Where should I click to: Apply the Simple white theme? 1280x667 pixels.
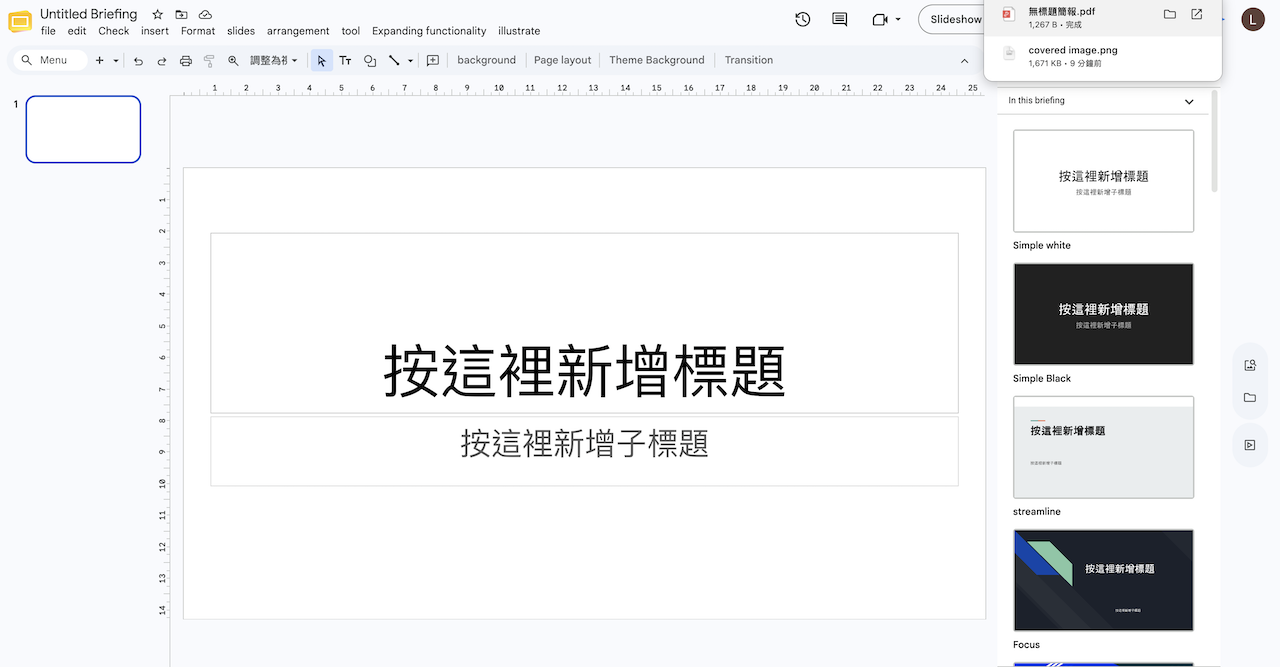[x=1103, y=181]
